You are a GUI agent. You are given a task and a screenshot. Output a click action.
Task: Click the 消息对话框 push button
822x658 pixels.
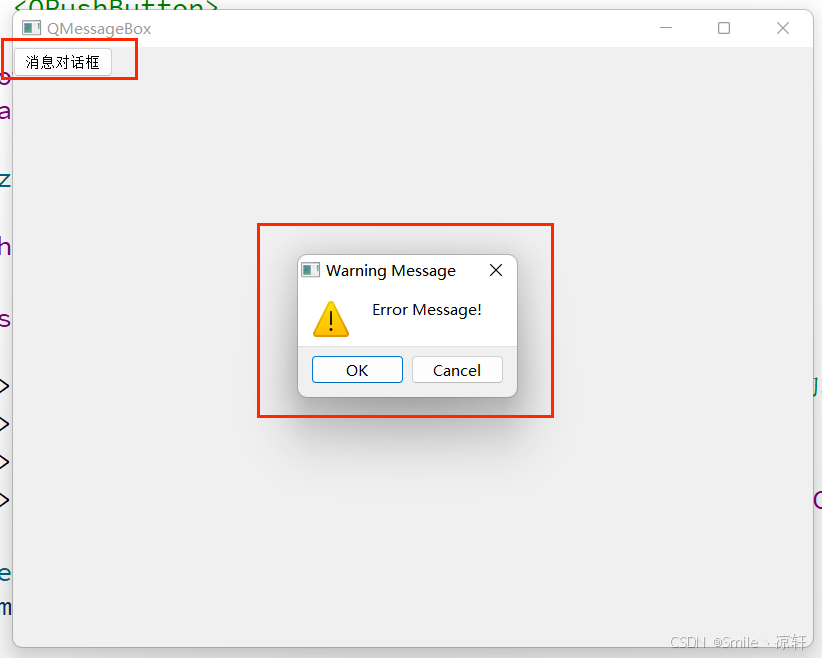point(63,62)
